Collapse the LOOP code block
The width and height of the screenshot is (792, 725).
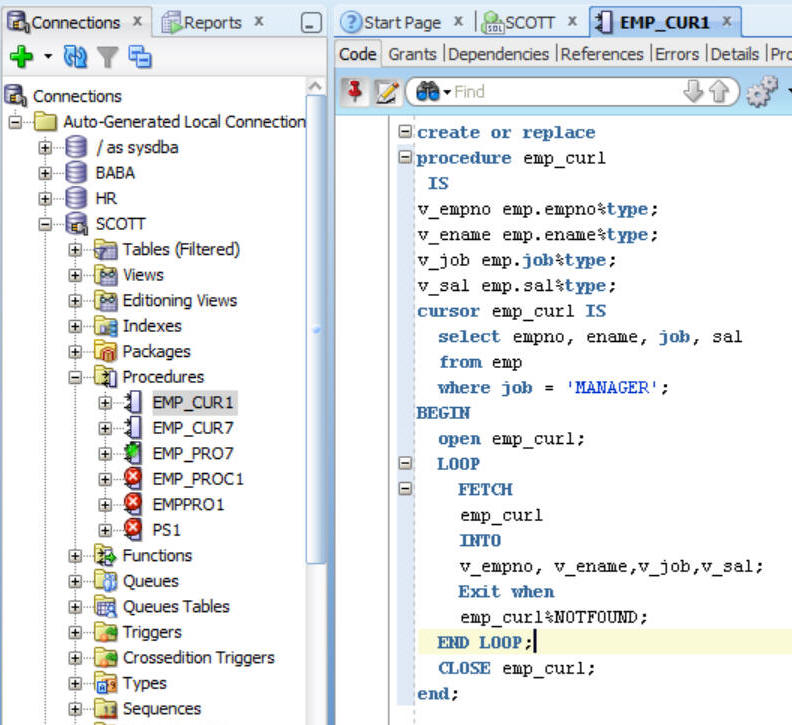point(405,464)
